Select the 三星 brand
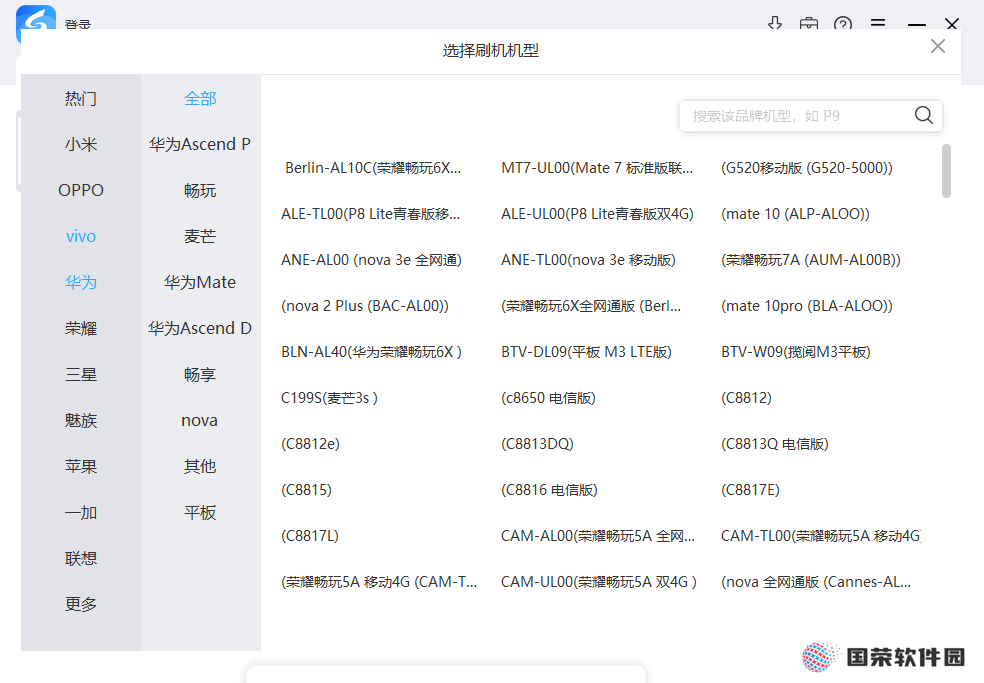Viewport: 984px width, 683px height. pyautogui.click(x=81, y=375)
